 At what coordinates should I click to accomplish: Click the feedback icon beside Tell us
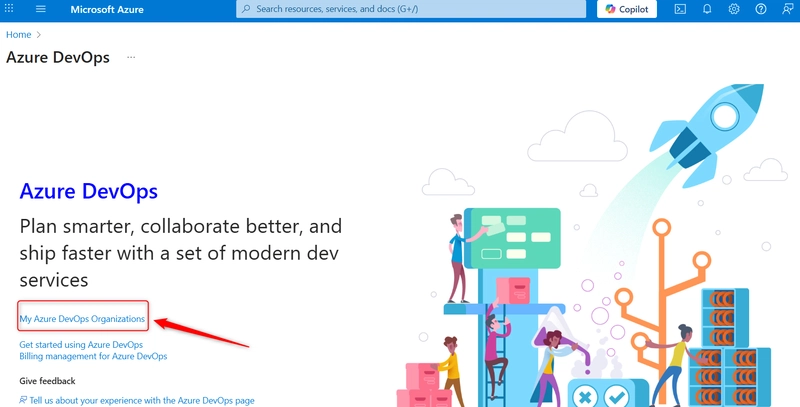23,400
